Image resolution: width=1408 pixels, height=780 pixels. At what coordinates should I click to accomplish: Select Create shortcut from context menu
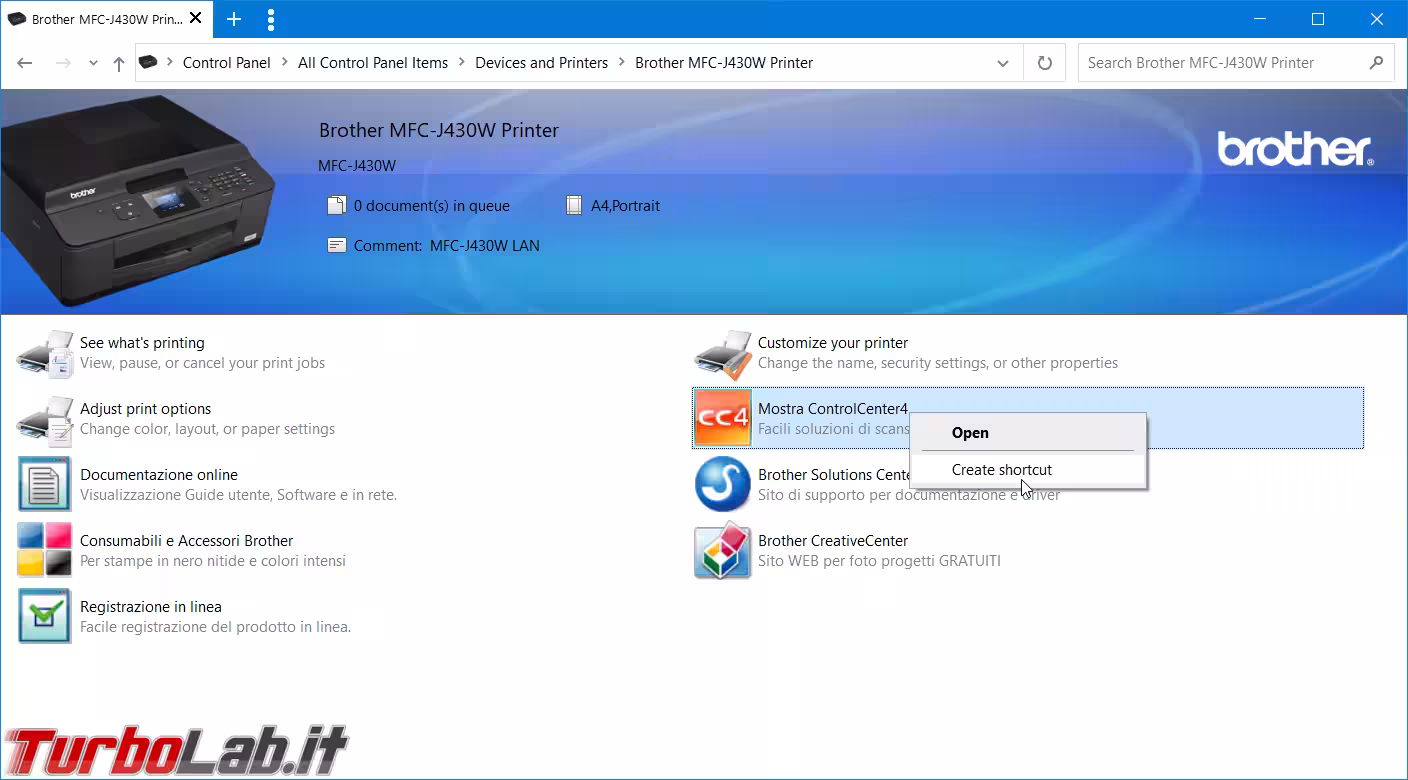(x=1002, y=470)
